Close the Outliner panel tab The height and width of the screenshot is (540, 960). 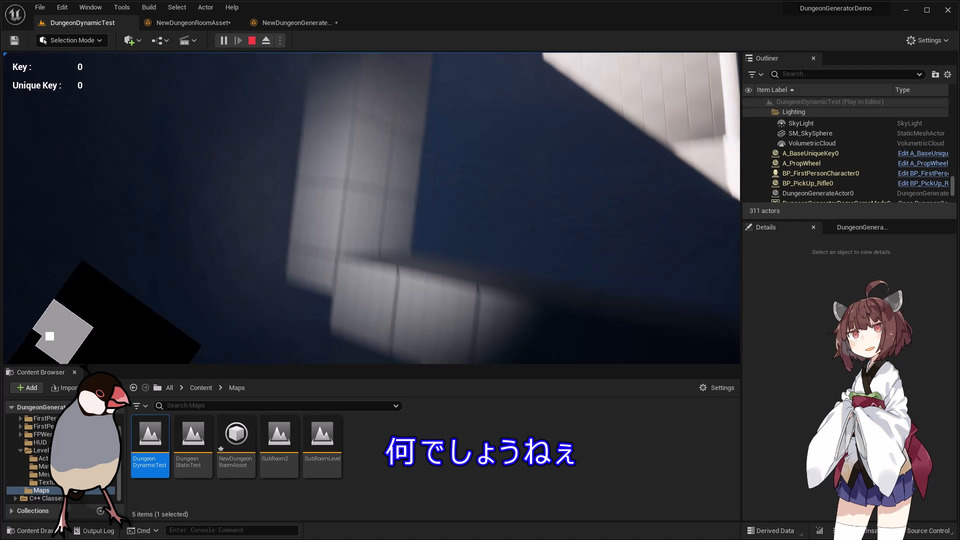(x=813, y=58)
